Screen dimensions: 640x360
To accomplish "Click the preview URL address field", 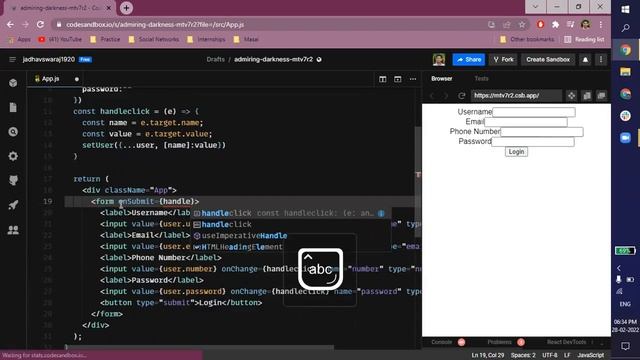I will [516, 96].
